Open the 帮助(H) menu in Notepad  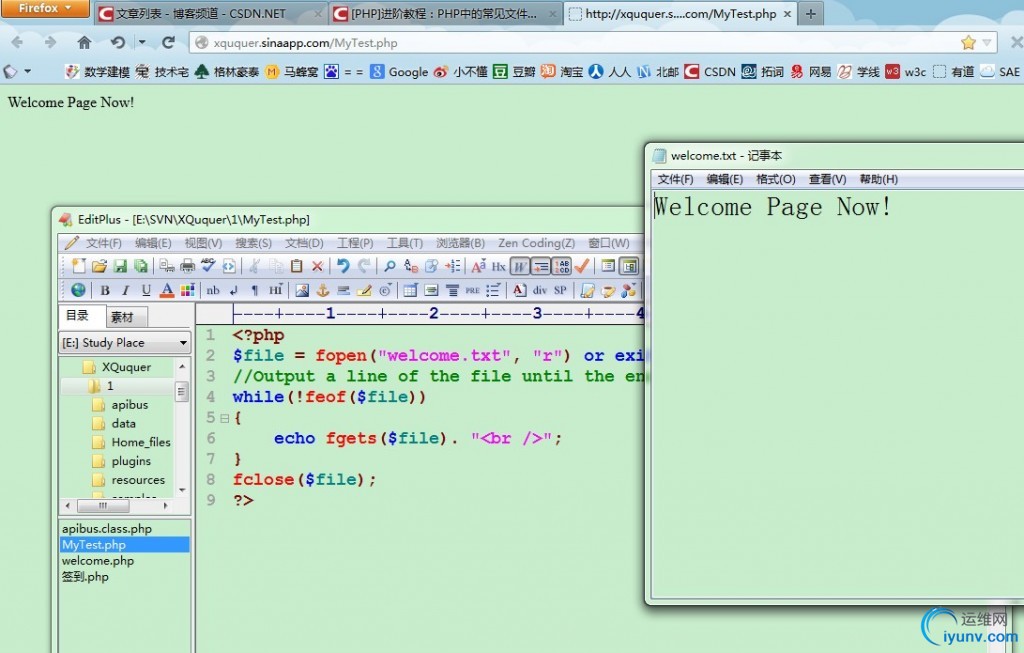[x=878, y=179]
